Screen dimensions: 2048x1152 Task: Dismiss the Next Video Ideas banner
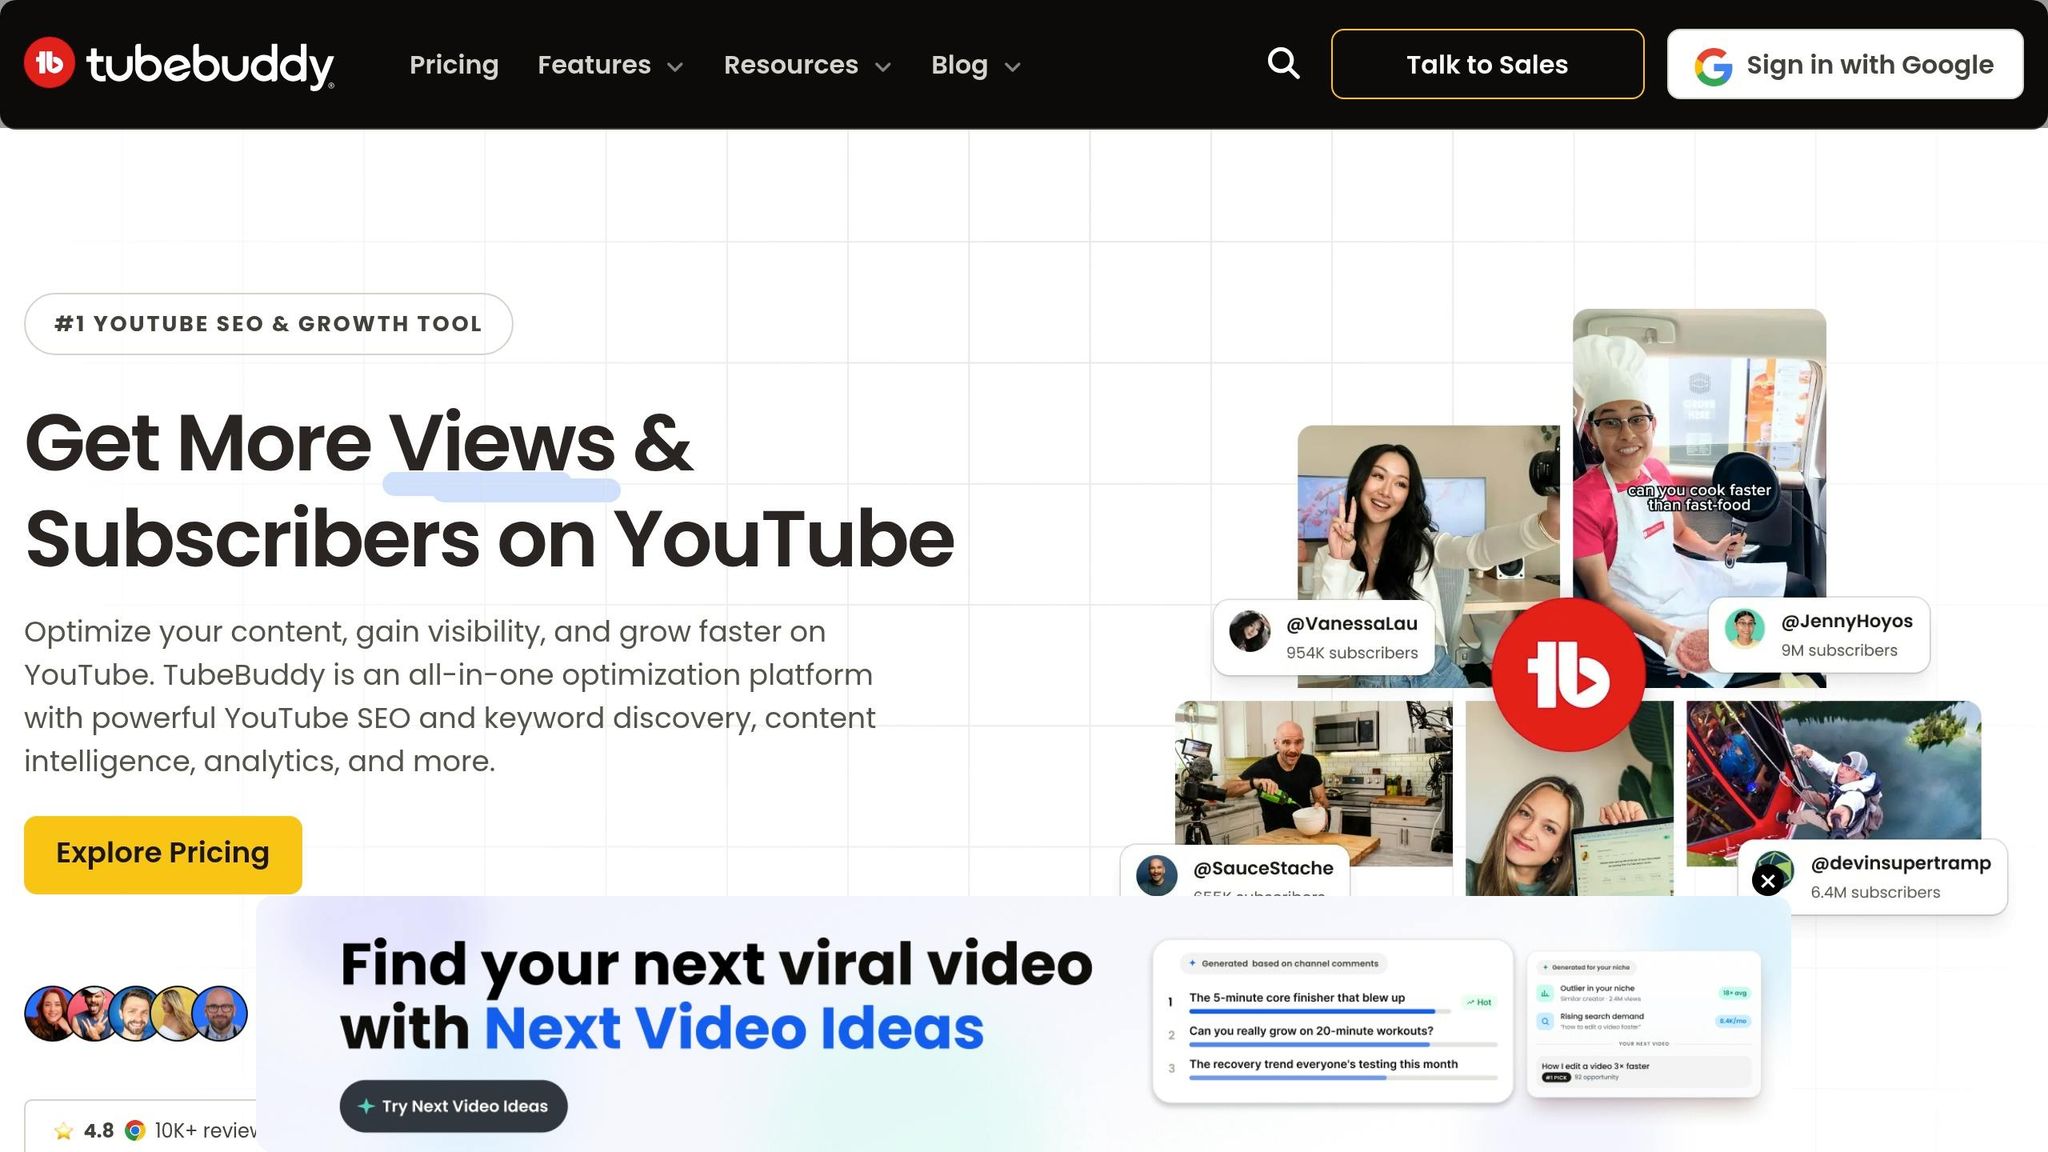(x=1768, y=881)
